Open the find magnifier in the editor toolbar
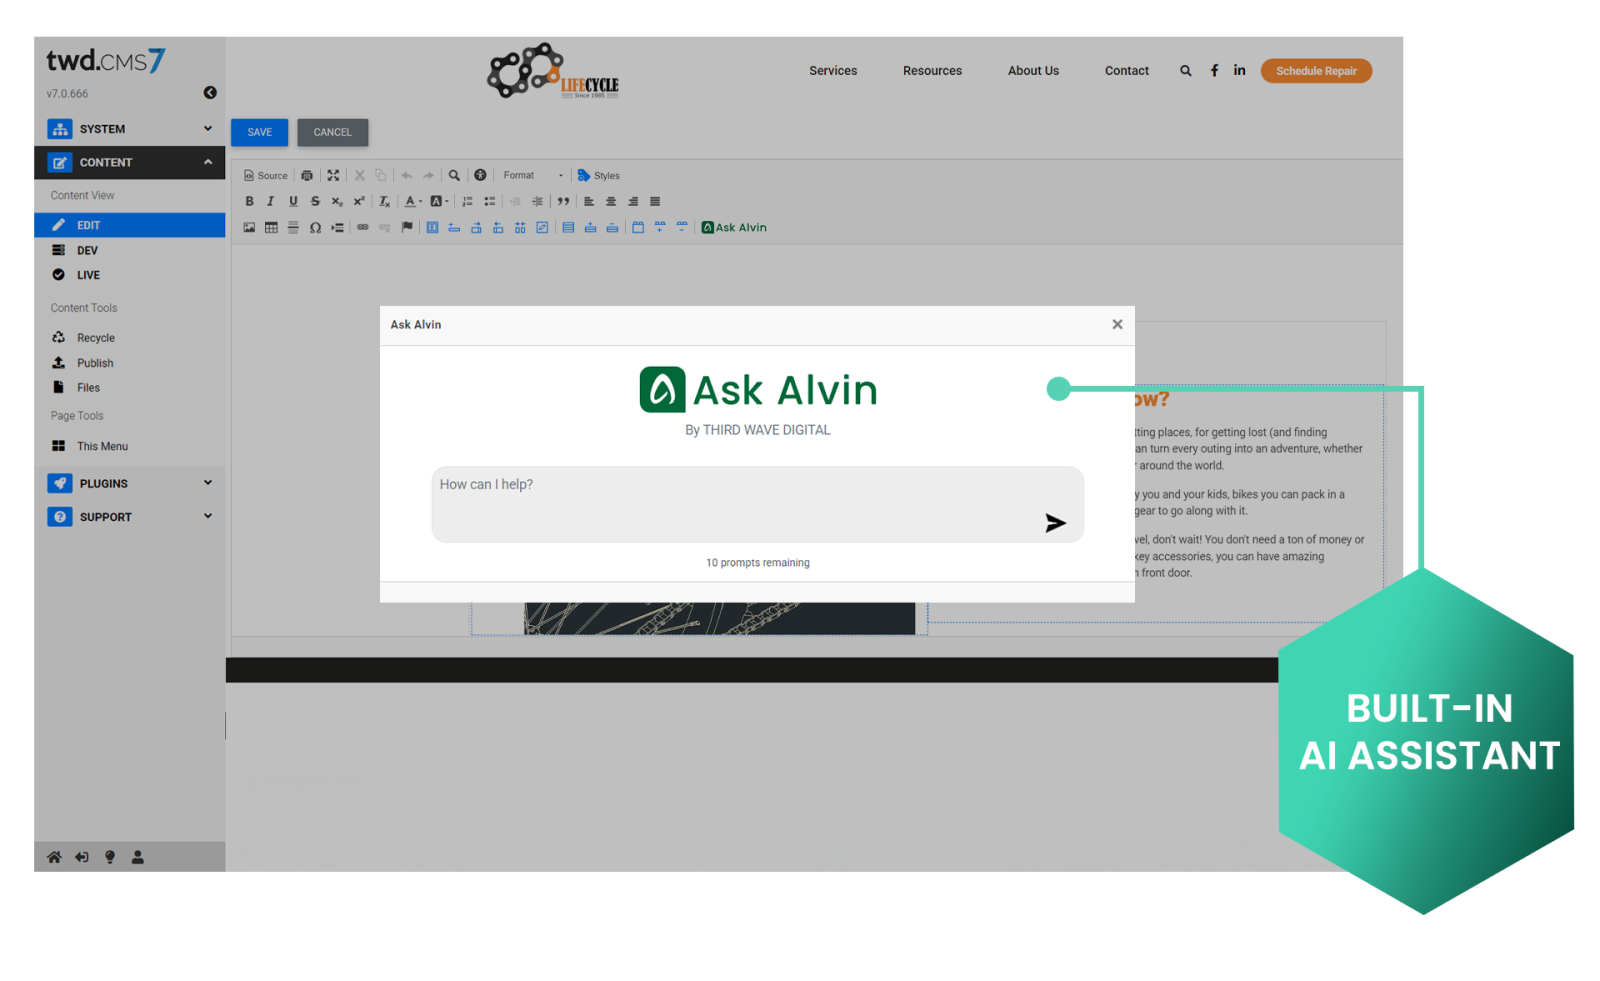The height and width of the screenshot is (981, 1600). click(x=454, y=176)
